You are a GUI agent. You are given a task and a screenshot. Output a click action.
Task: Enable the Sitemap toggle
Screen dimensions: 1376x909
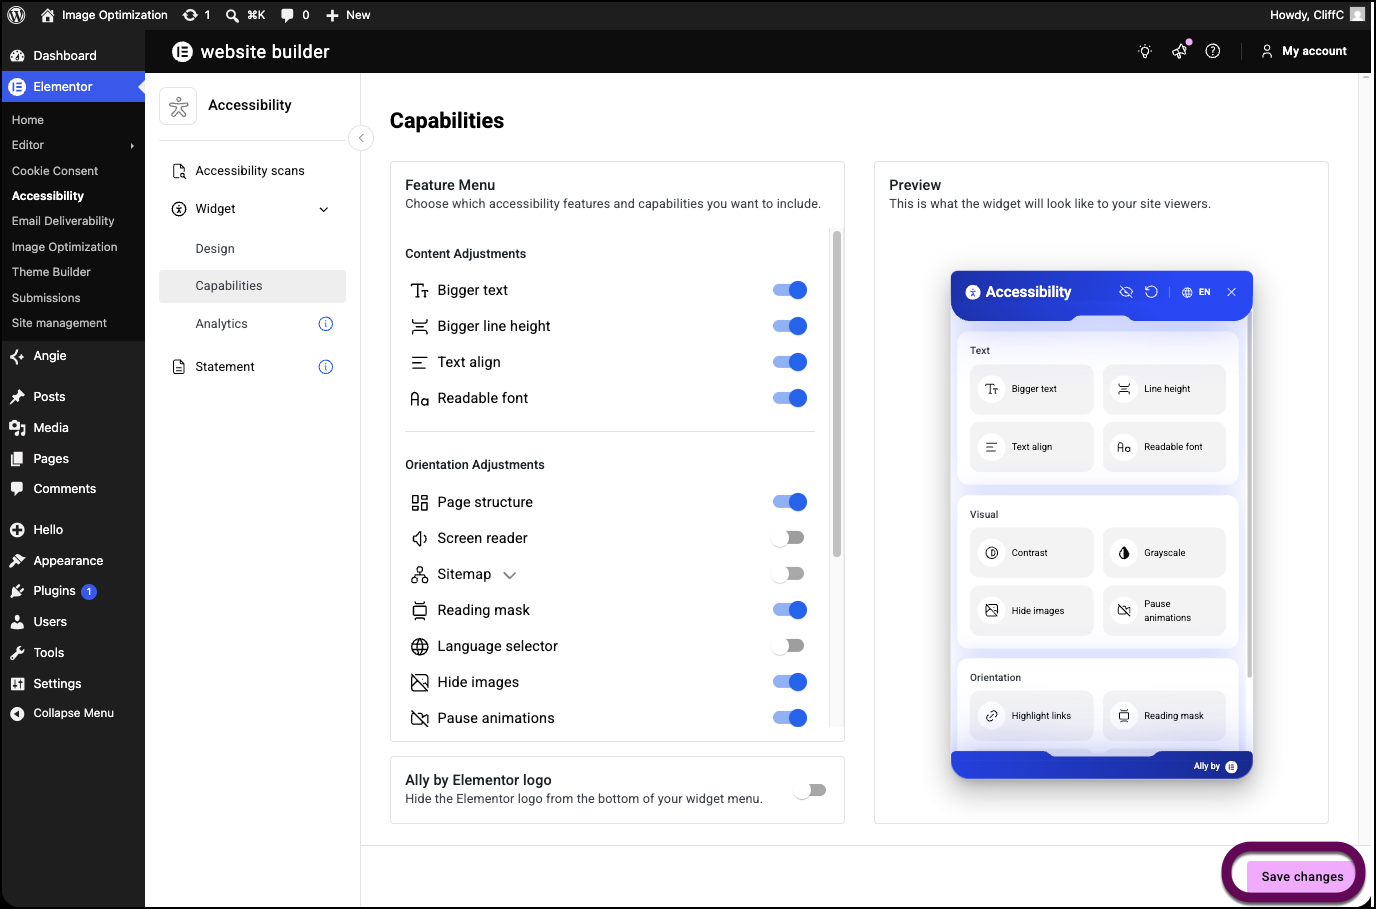tap(788, 574)
